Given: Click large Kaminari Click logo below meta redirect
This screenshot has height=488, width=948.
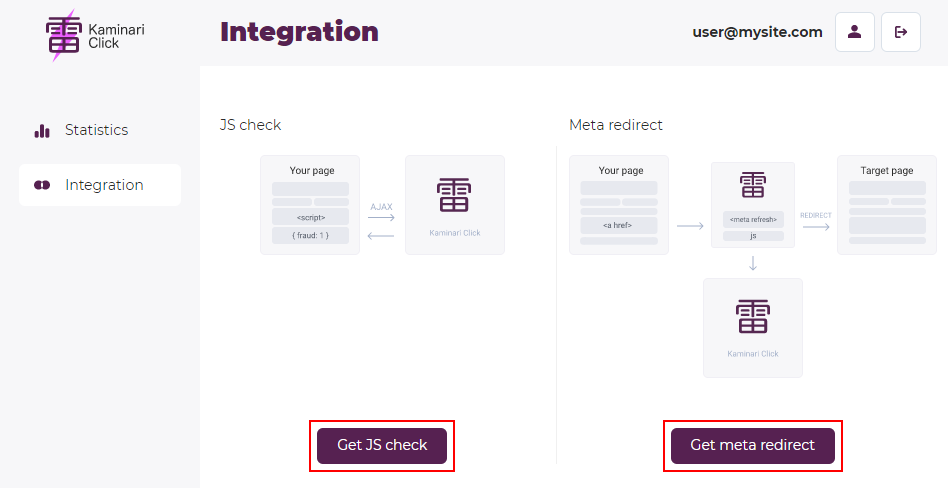Looking at the screenshot, I should 753,316.
